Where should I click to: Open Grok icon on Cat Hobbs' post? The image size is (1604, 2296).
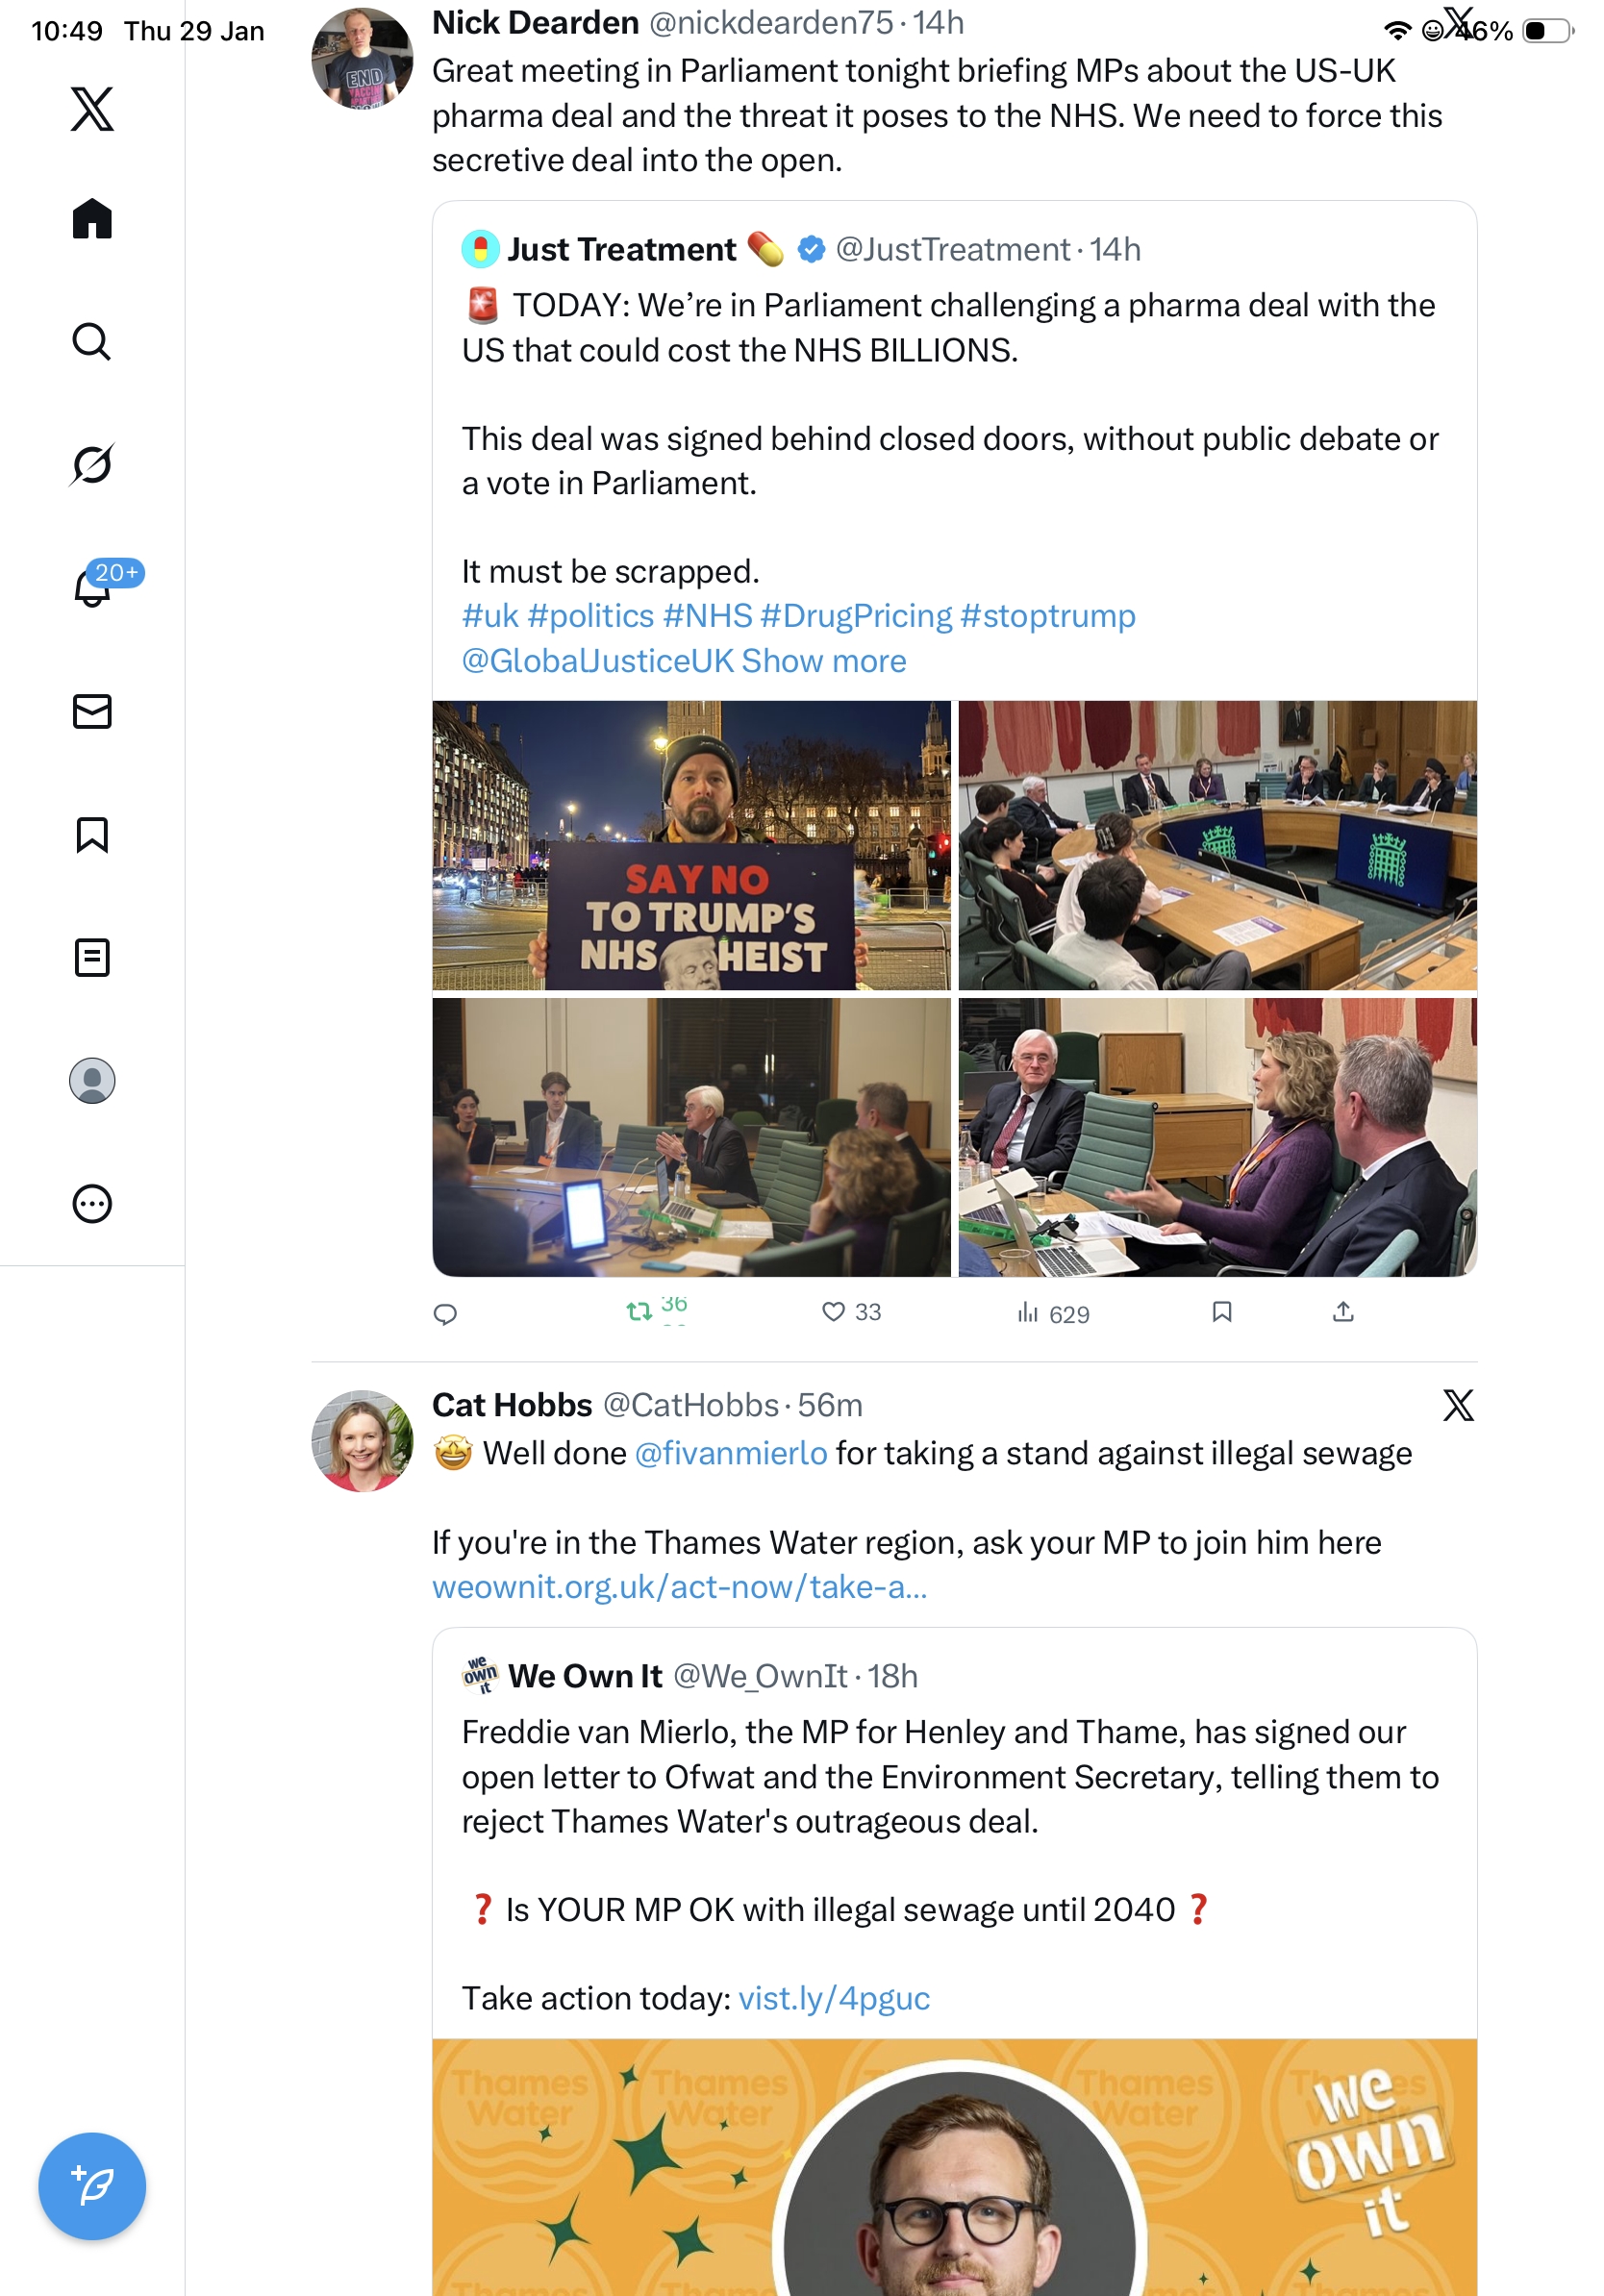[1457, 1404]
